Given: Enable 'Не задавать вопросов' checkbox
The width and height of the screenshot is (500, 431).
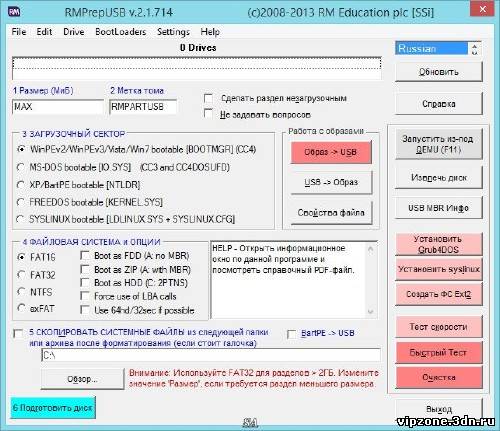Looking at the screenshot, I should pos(208,114).
